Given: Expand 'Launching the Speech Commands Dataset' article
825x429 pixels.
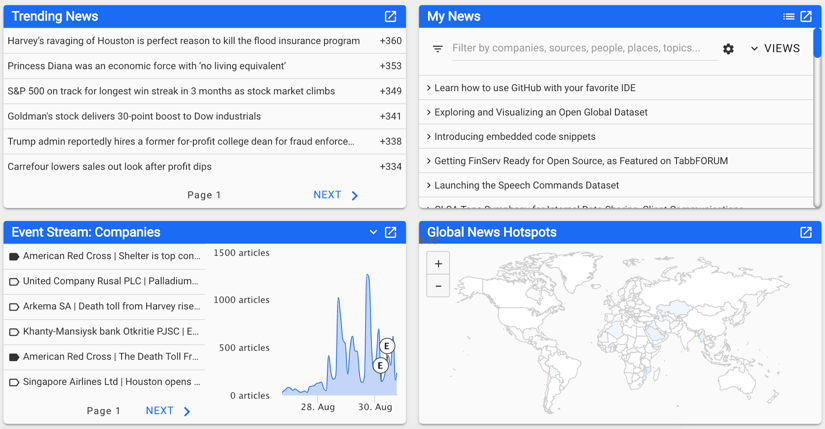Looking at the screenshot, I should (526, 185).
